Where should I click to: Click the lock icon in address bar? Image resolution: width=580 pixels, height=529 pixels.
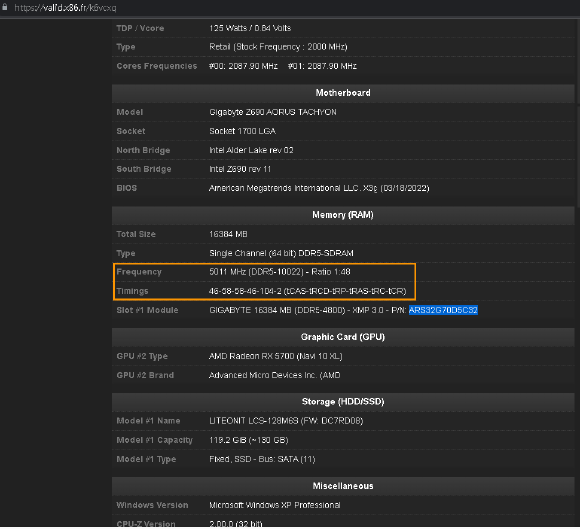[4, 7]
